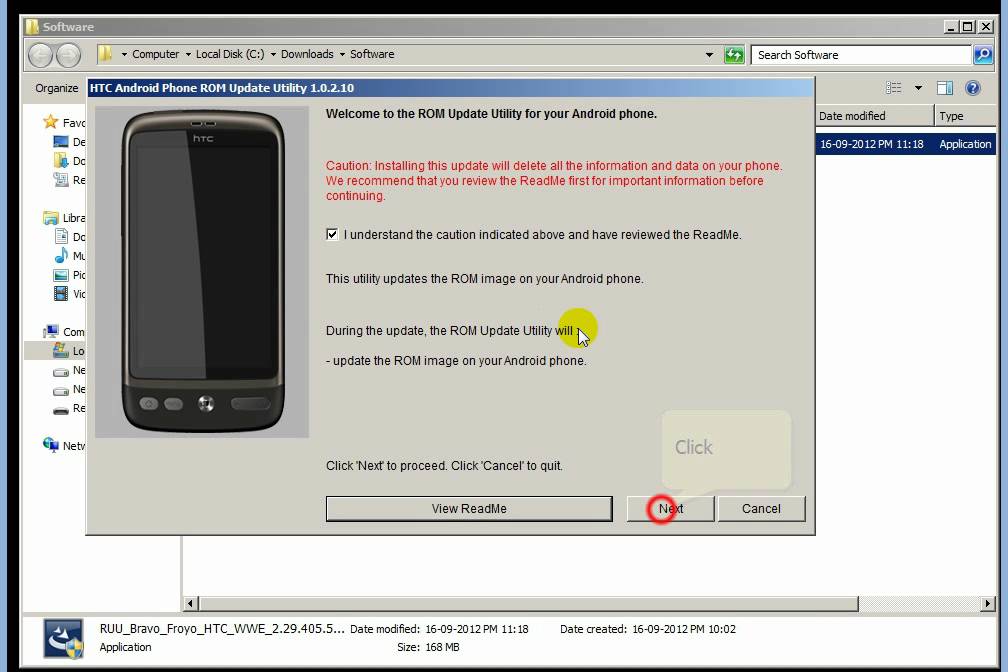Click the Next button in ROM Update Utility
This screenshot has height=672, width=1008.
coord(670,509)
